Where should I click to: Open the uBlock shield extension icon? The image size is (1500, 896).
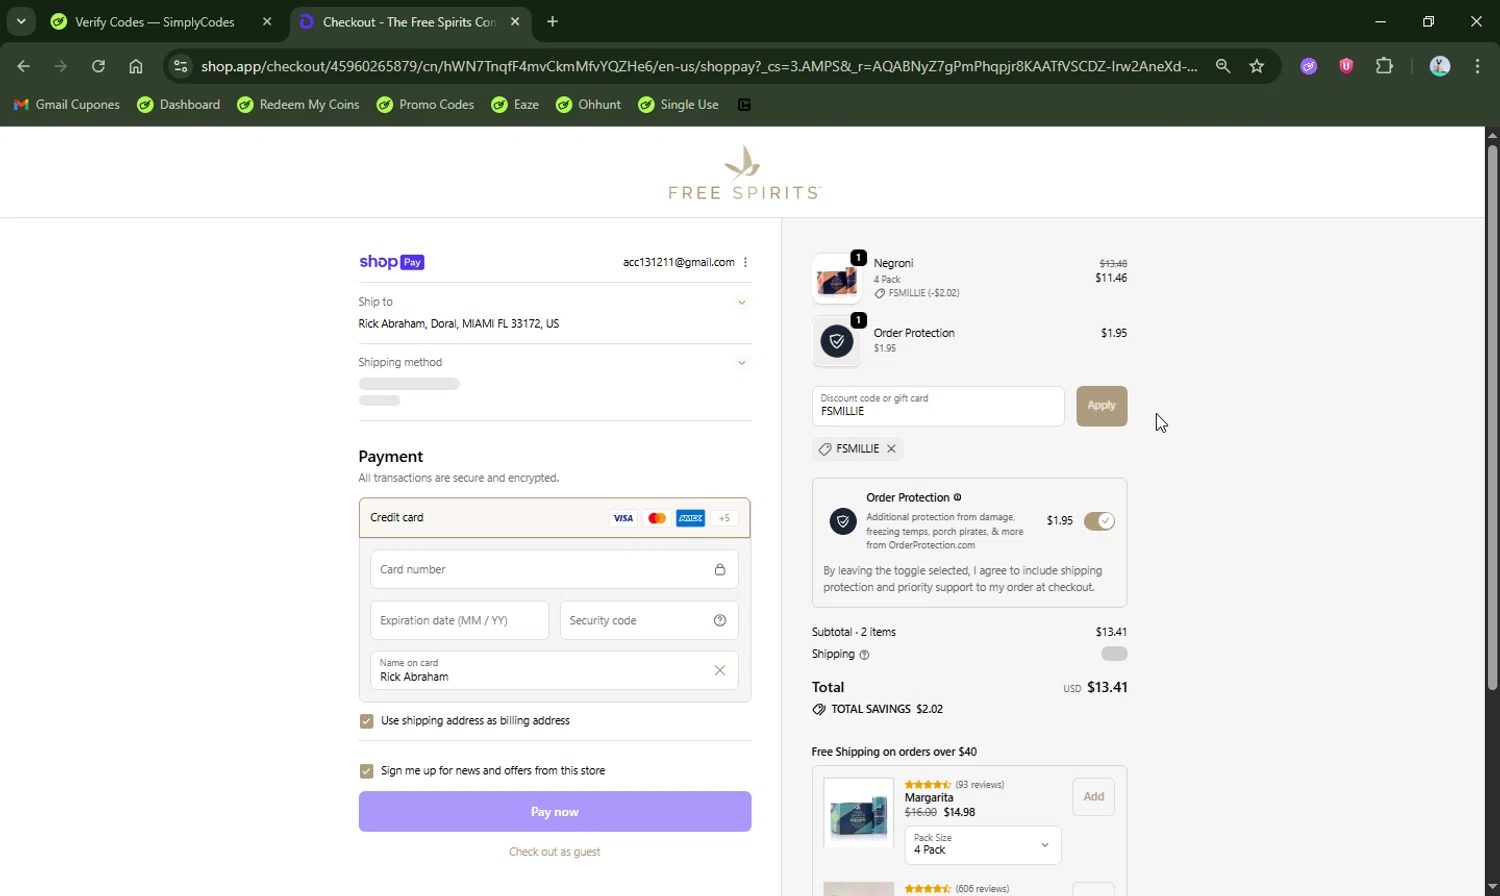pyautogui.click(x=1346, y=66)
